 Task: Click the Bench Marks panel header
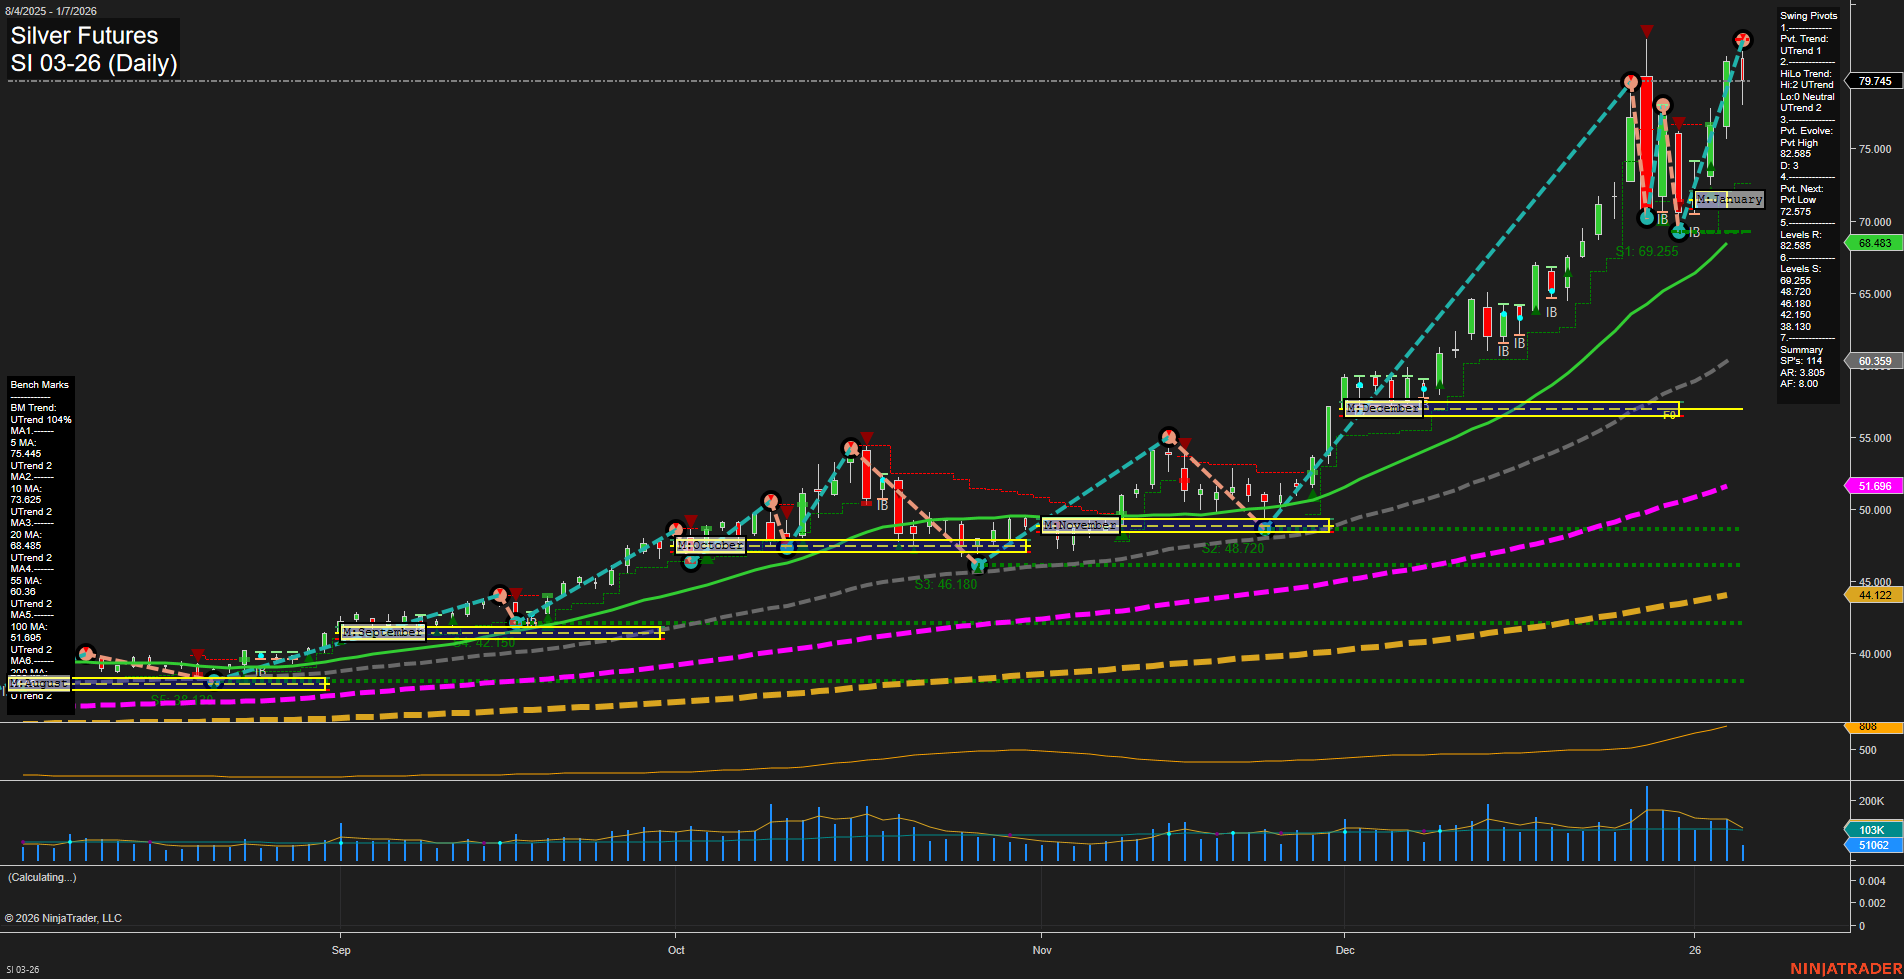39,384
